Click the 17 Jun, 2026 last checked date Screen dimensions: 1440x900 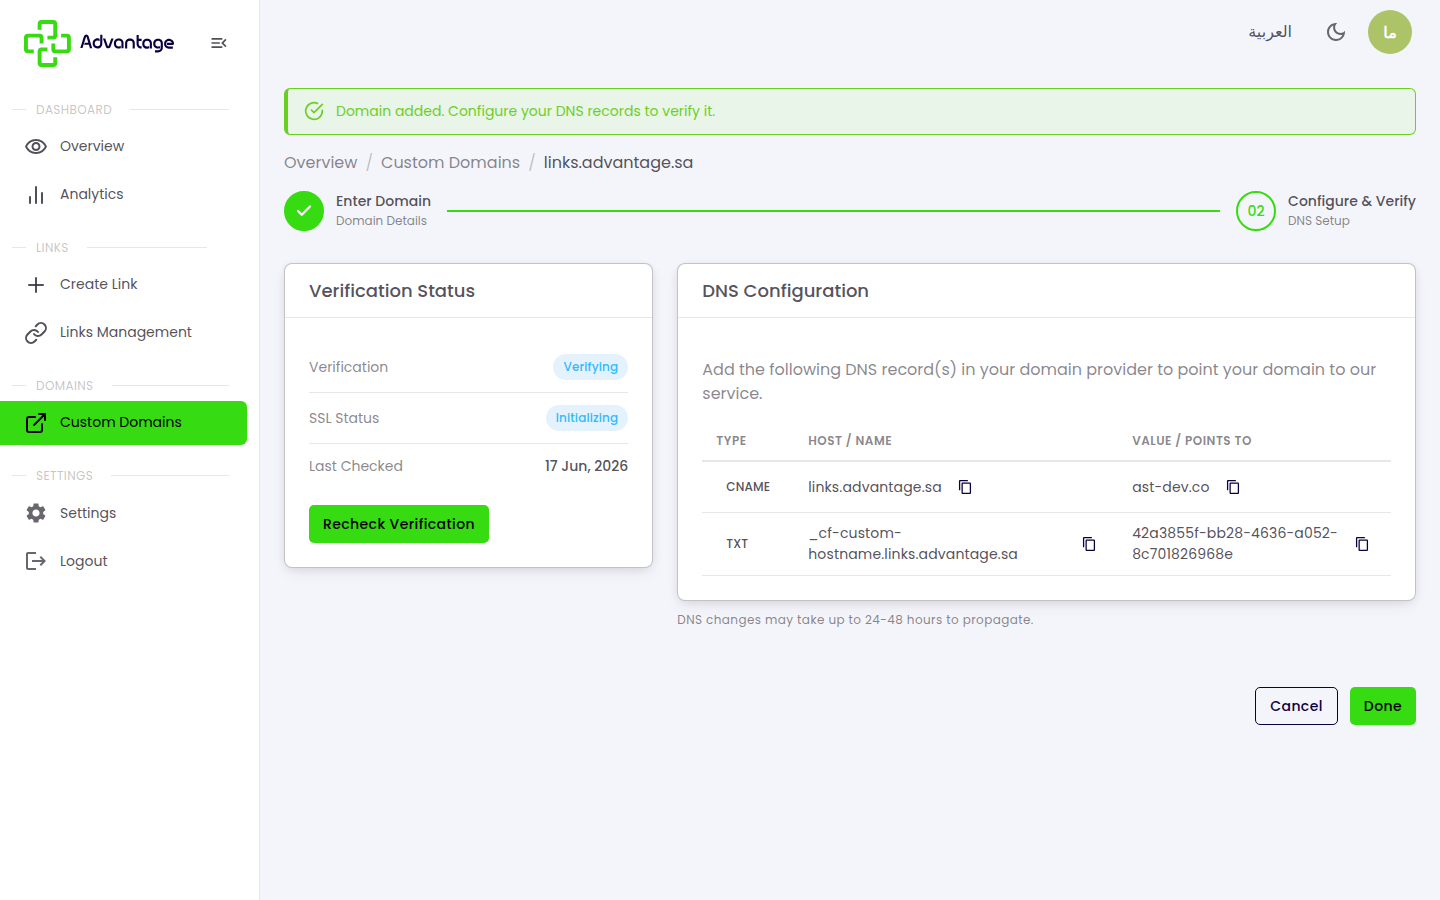(x=586, y=466)
